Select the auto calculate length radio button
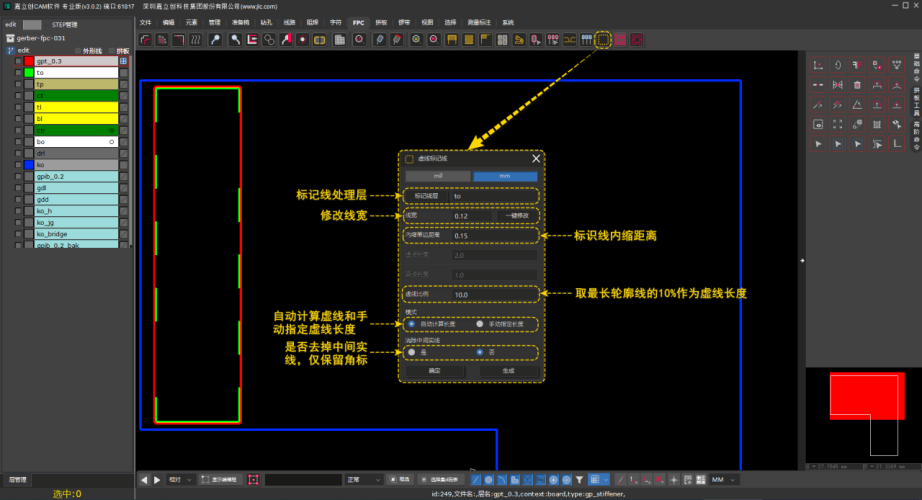This screenshot has width=922, height=500. 412,324
